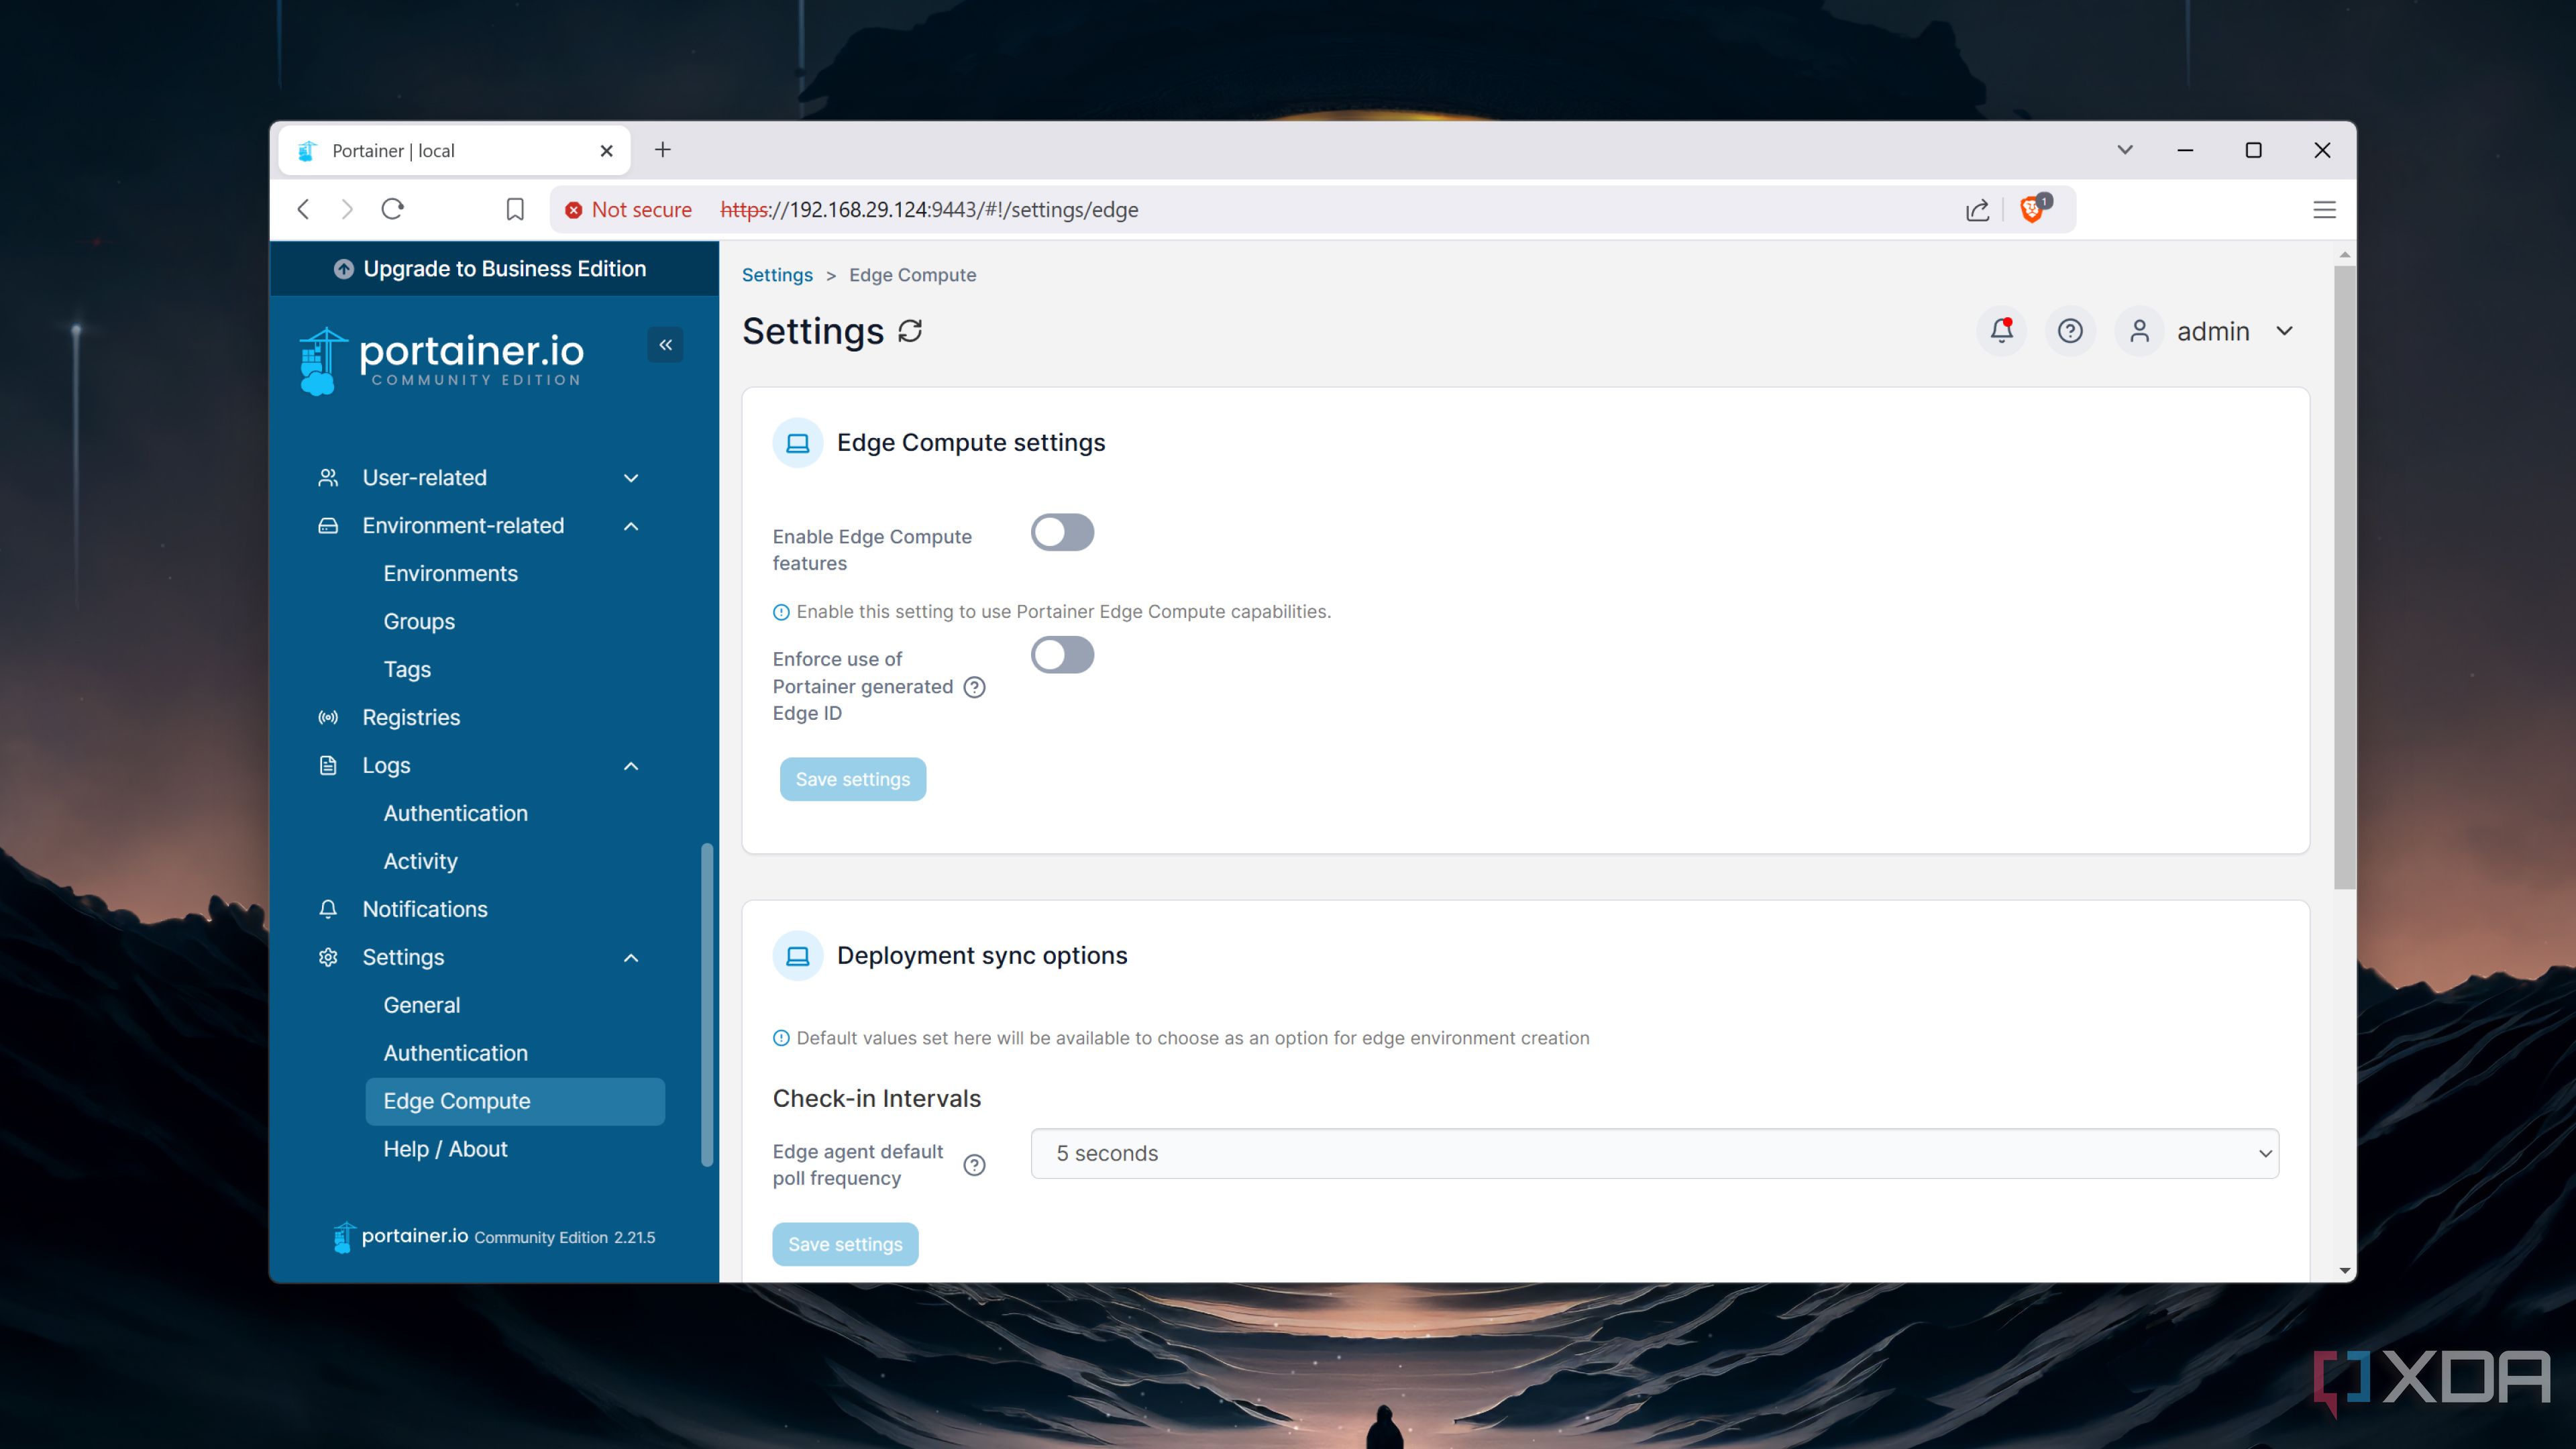Screen dimensions: 2576x1449
Task: Click the admin user avatar icon
Action: pos(2139,331)
